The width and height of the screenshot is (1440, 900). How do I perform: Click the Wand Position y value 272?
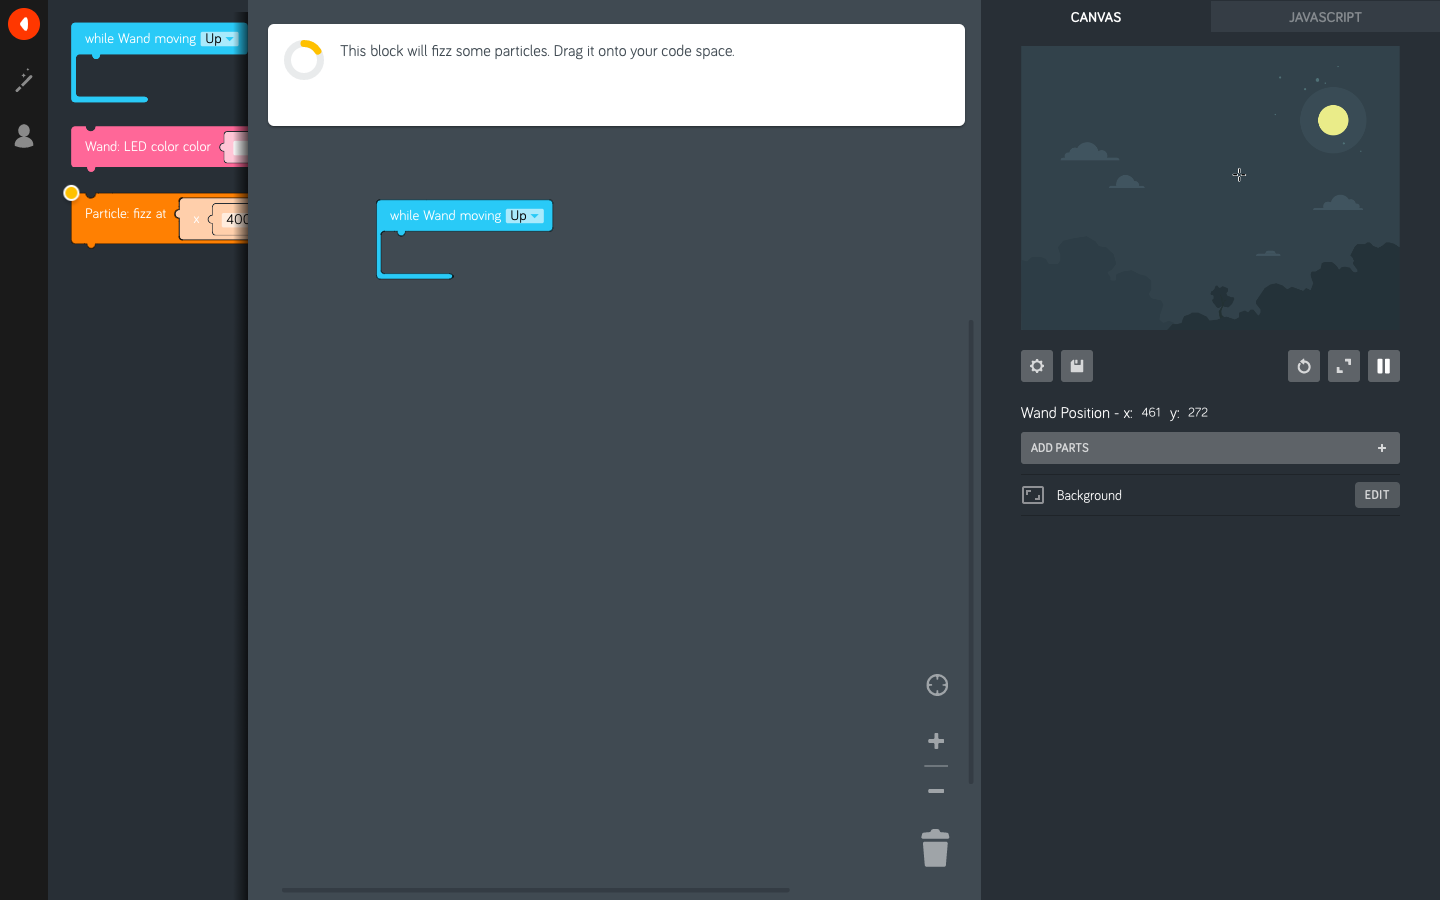1198,412
